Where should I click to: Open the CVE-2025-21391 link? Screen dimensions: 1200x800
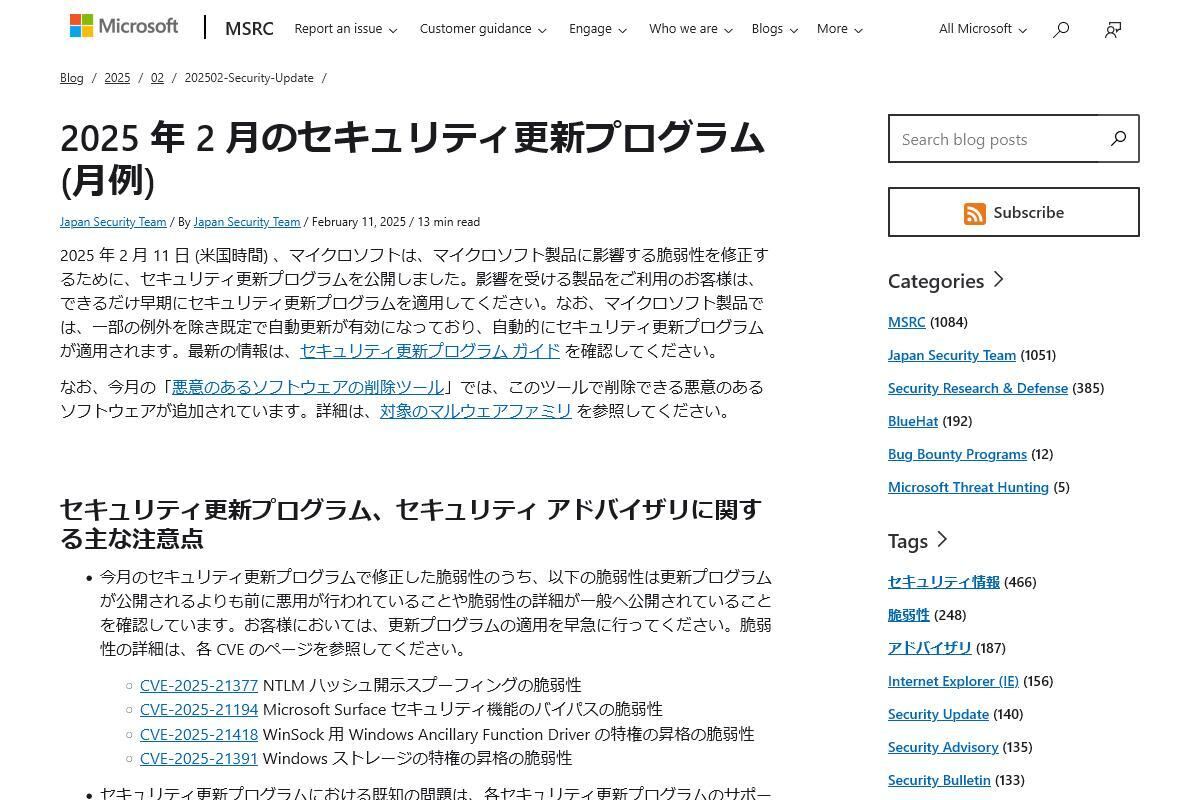coord(199,758)
